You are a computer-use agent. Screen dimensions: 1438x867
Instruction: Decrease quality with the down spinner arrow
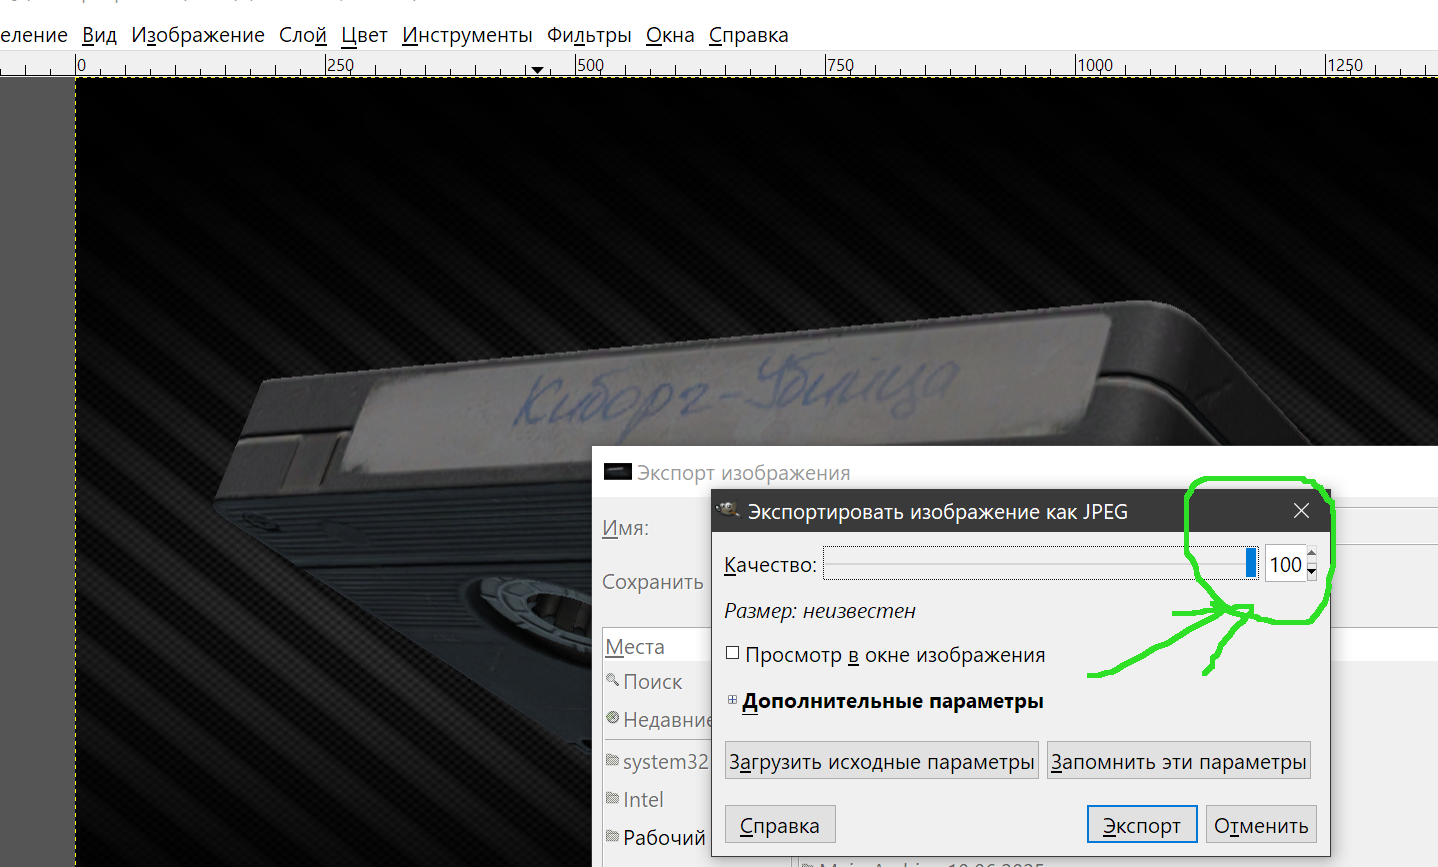tap(1312, 572)
